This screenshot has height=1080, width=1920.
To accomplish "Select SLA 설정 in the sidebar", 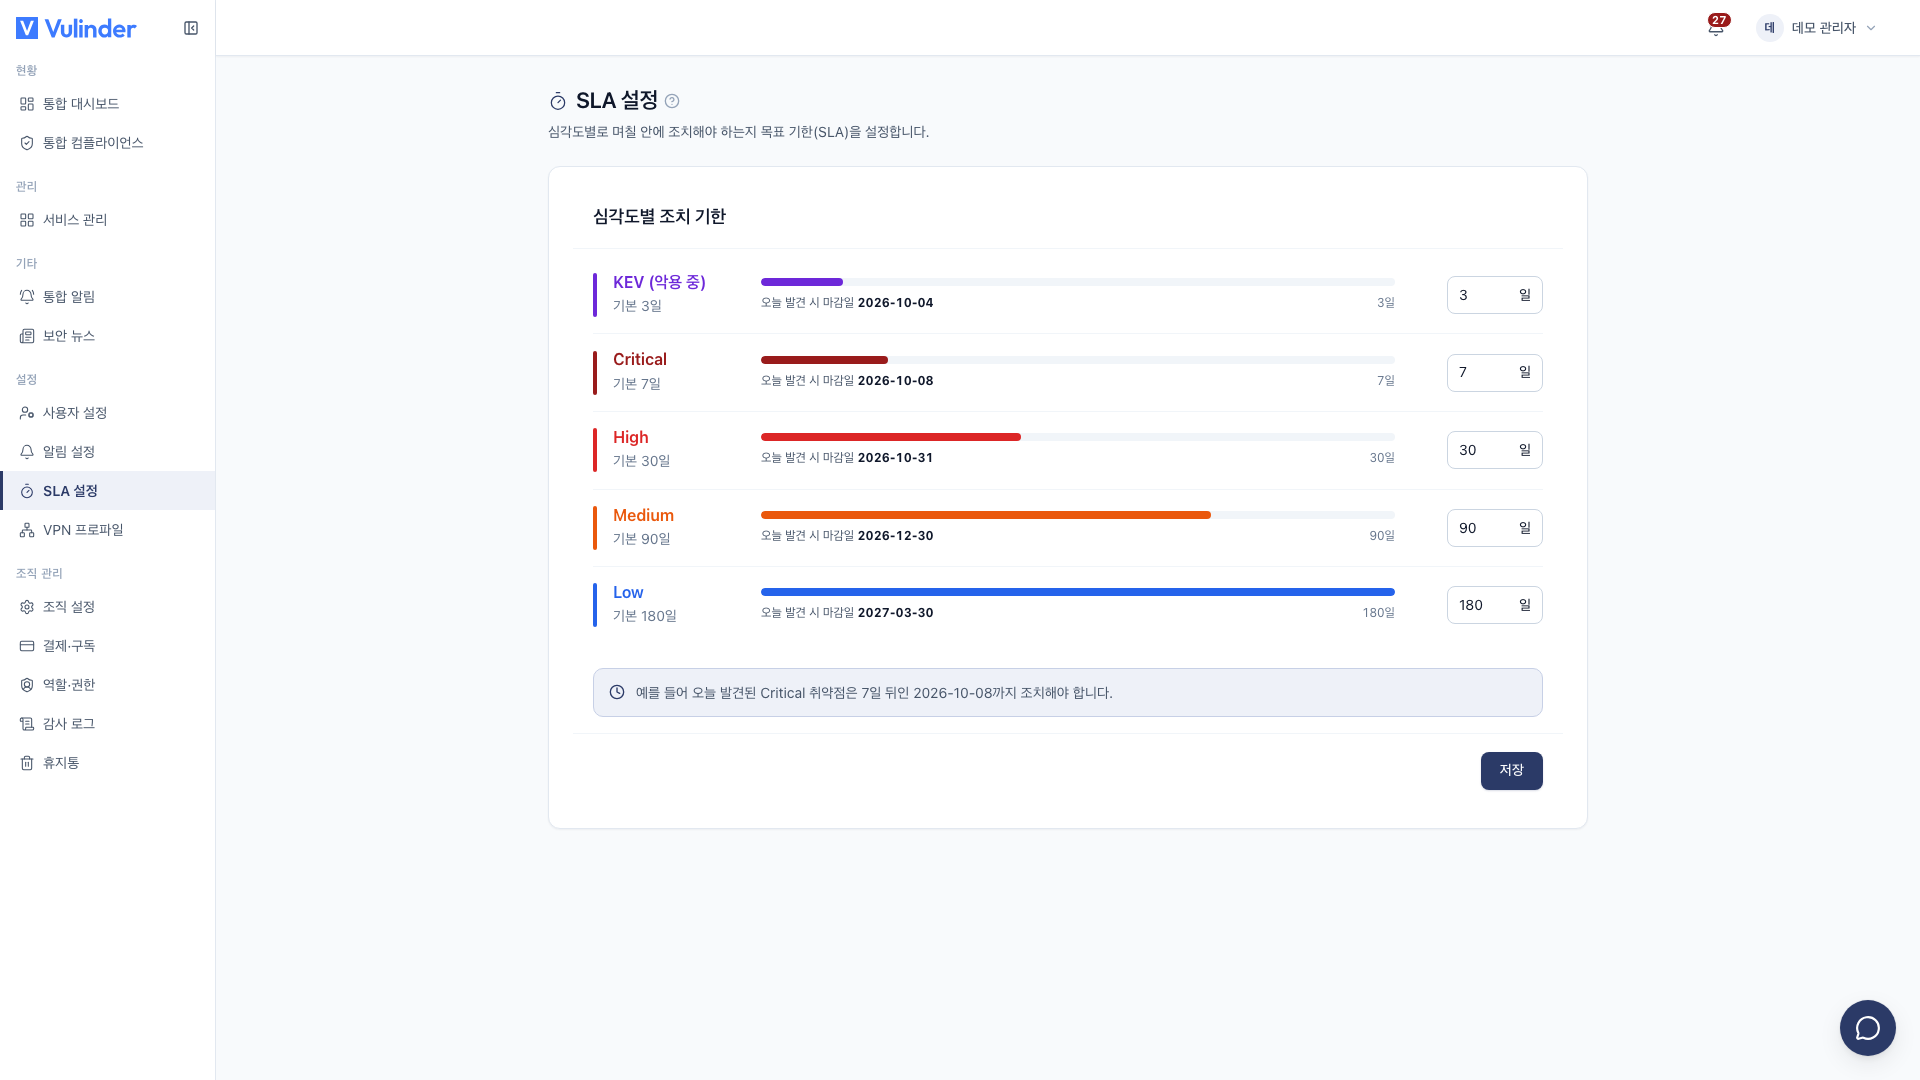I will click(x=107, y=491).
